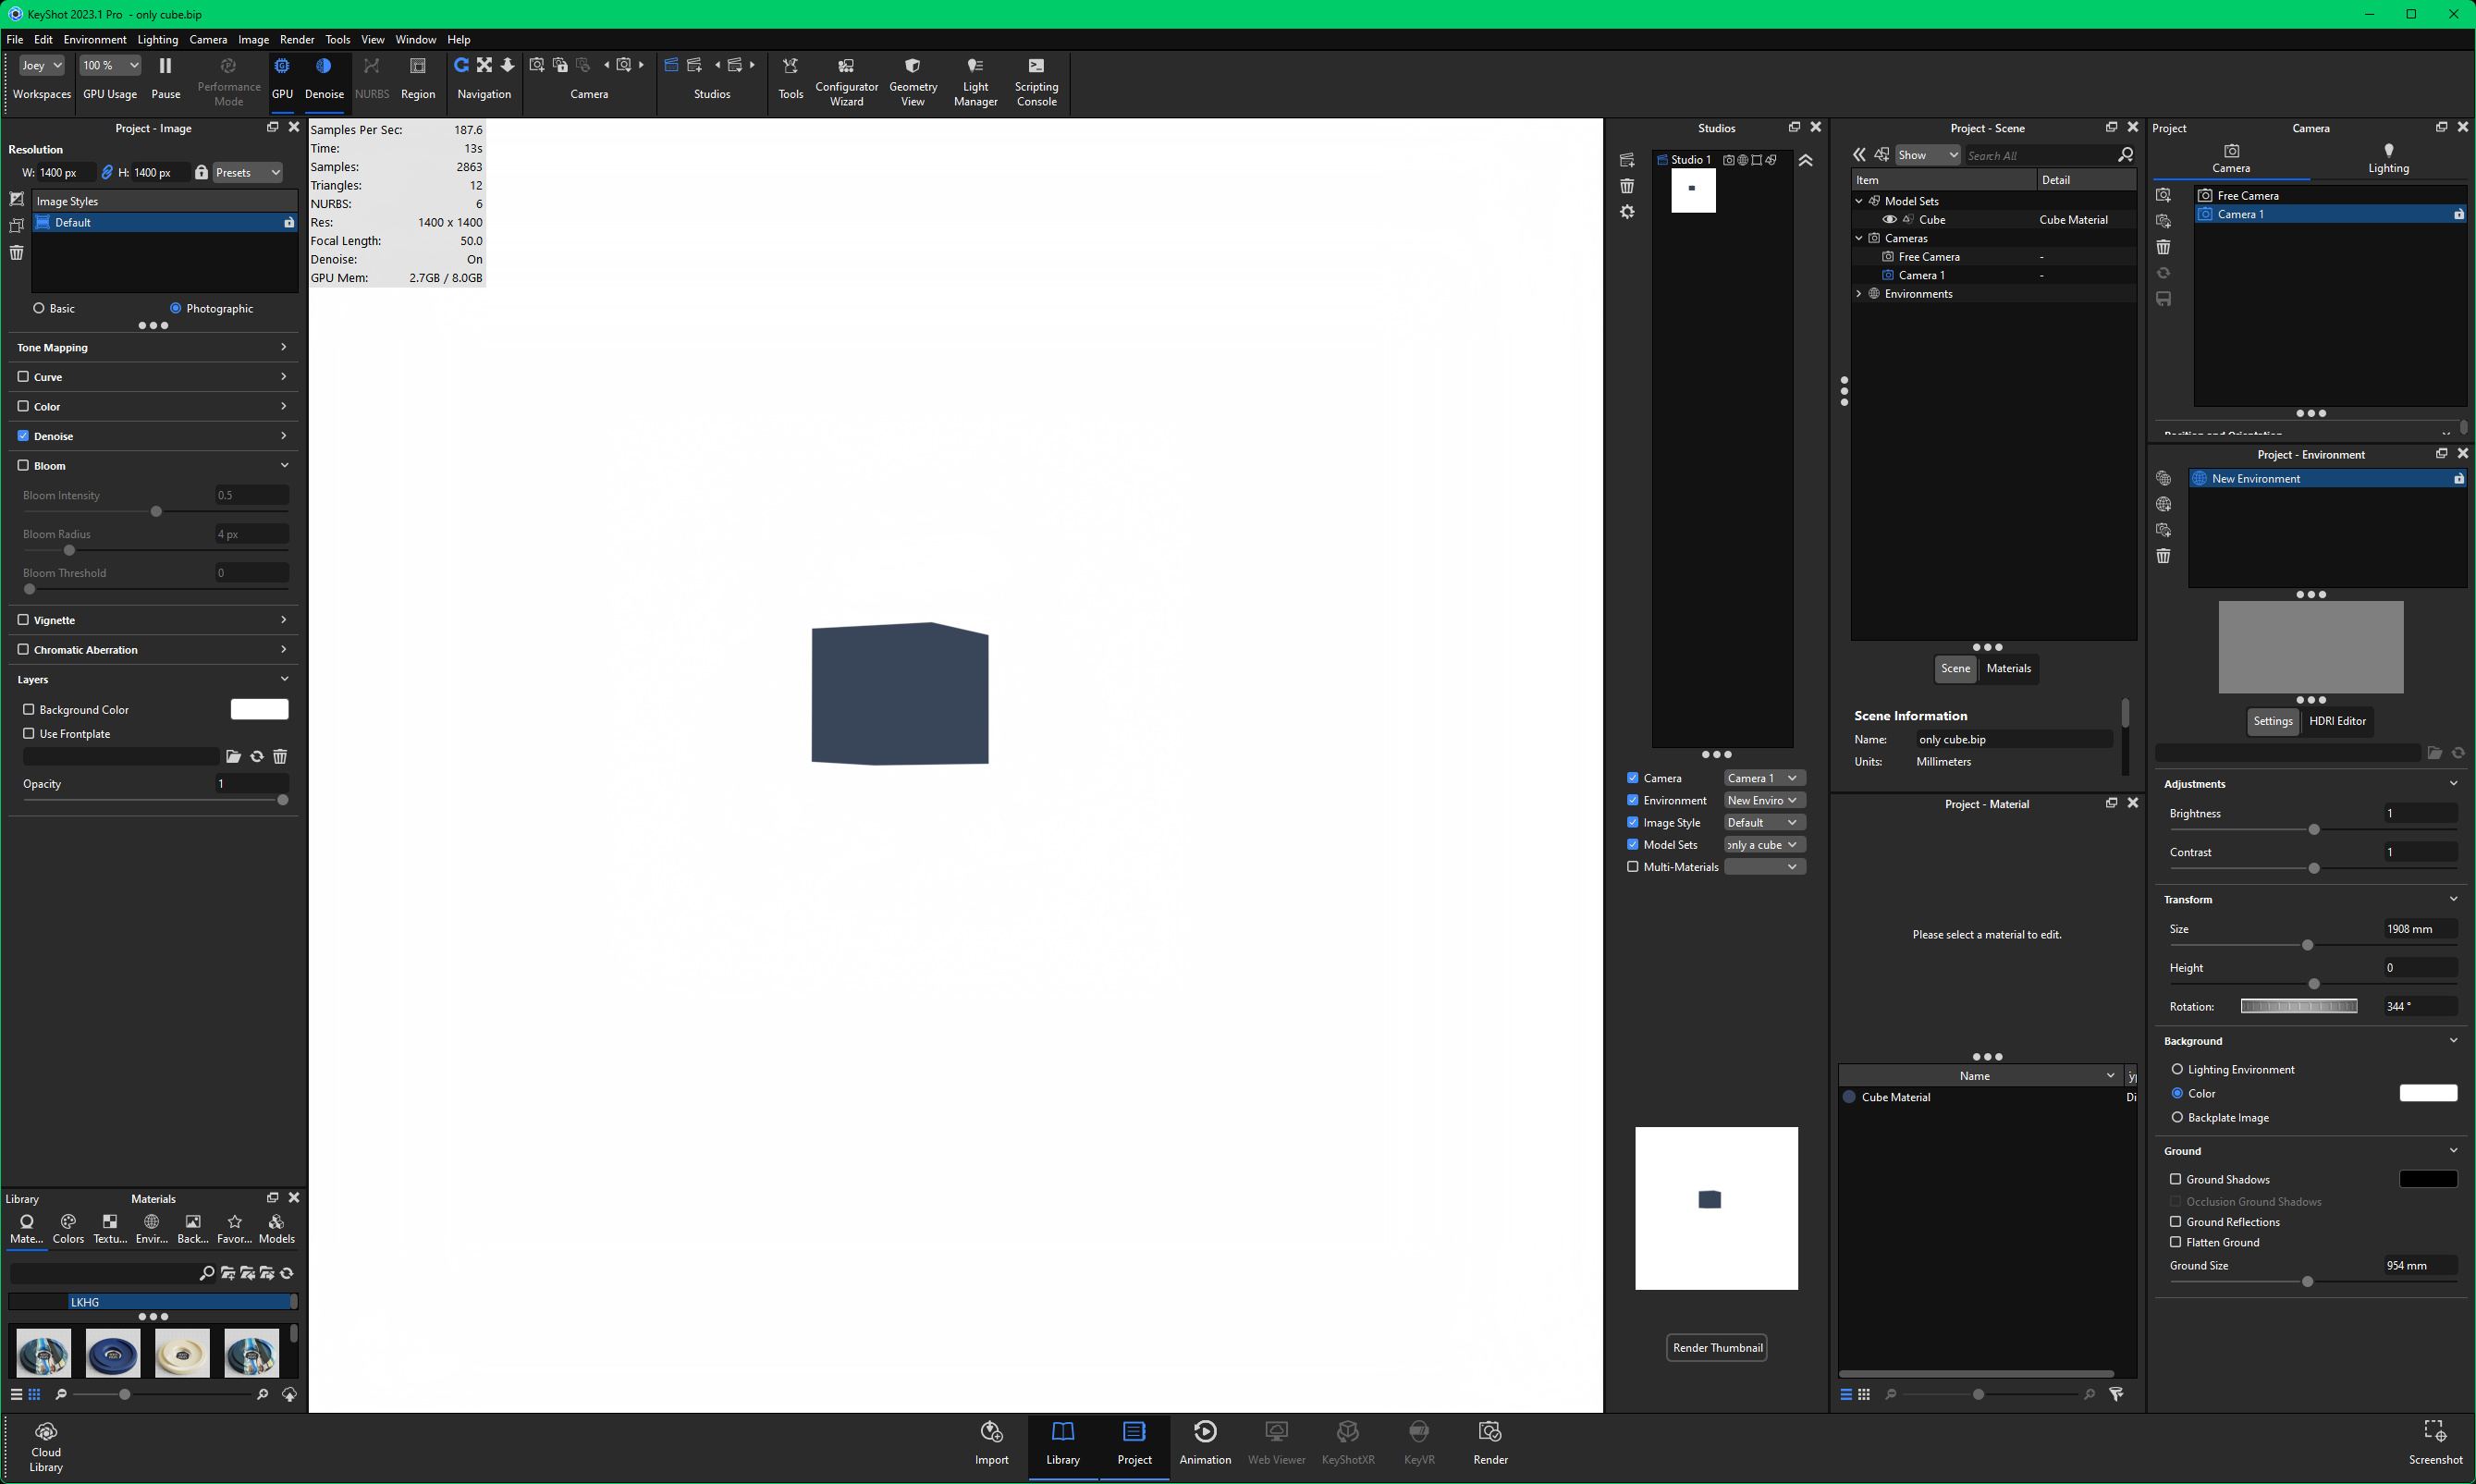
Task: Enable Chromatic Aberration checkbox
Action: click(x=23, y=650)
